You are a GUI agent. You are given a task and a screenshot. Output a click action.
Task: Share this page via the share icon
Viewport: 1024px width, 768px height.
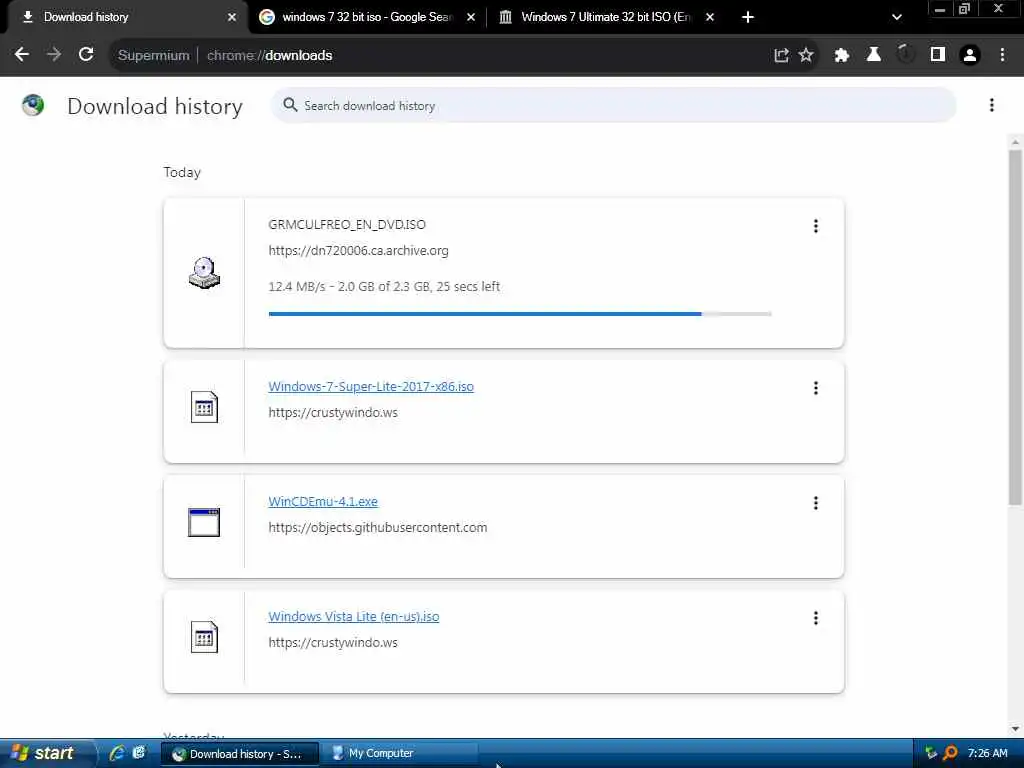(781, 56)
